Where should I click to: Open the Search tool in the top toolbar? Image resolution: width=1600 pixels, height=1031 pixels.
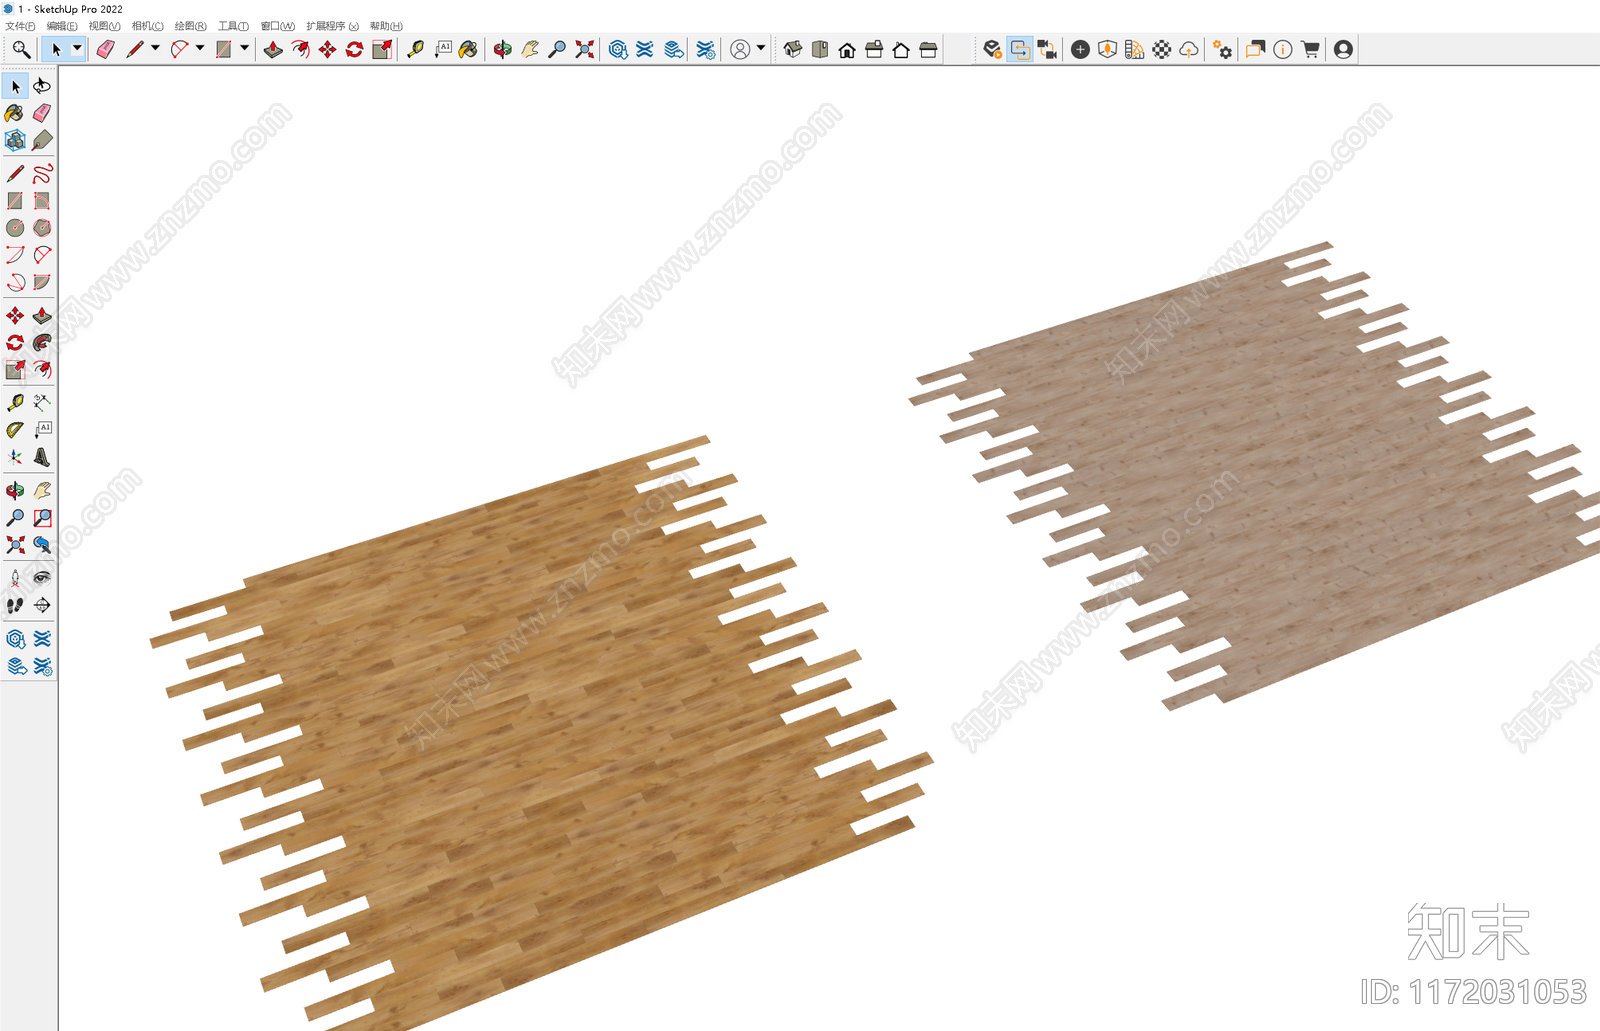point(21,49)
